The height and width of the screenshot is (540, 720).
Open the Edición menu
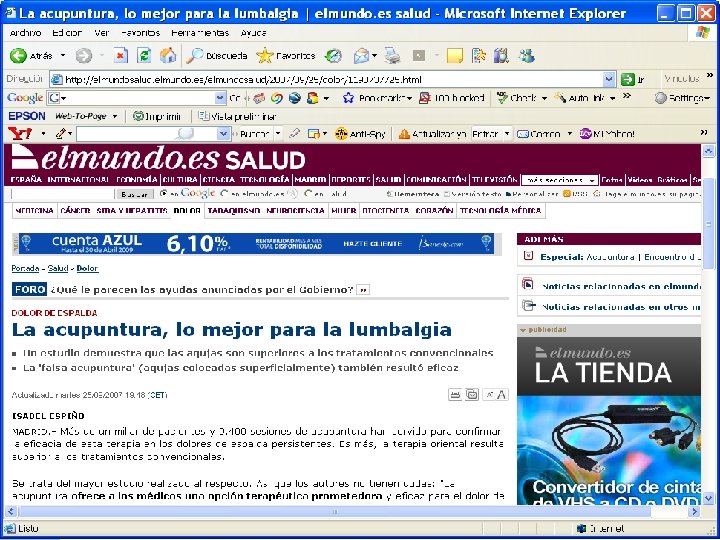(67, 33)
